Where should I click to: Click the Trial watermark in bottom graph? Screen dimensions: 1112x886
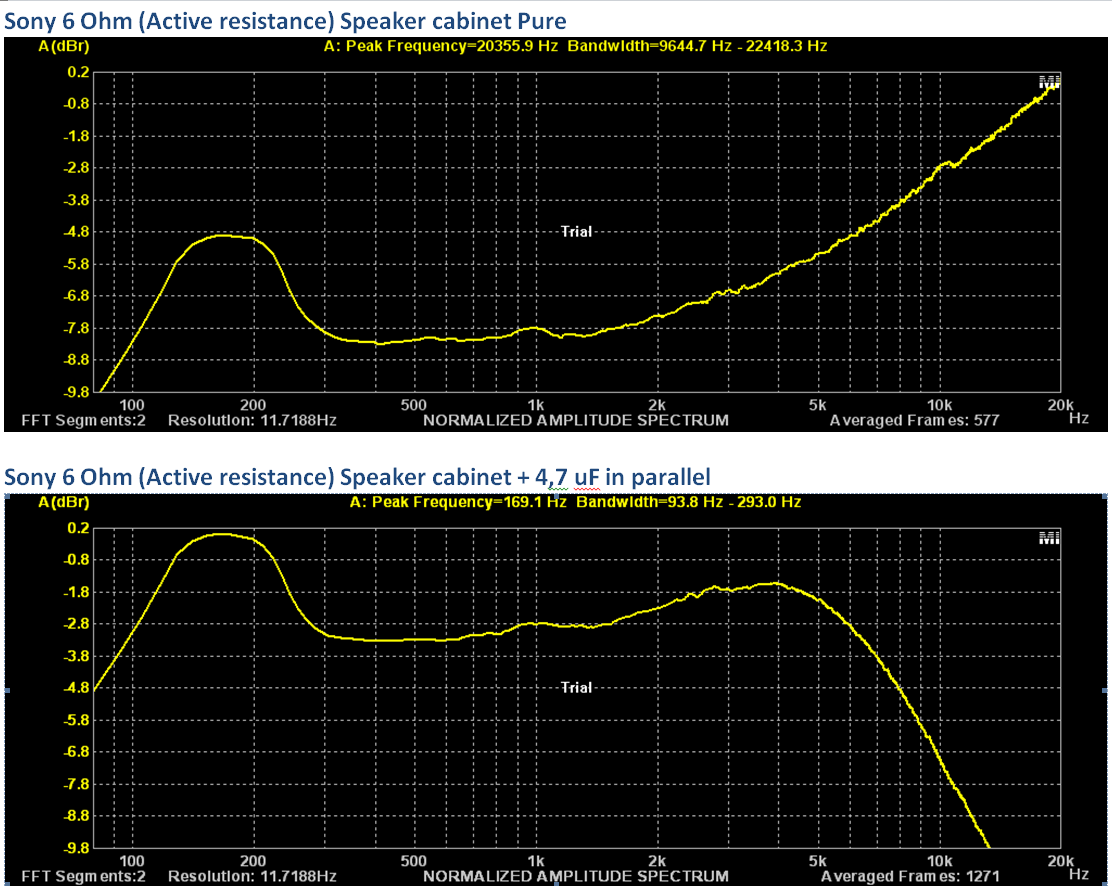(576, 687)
